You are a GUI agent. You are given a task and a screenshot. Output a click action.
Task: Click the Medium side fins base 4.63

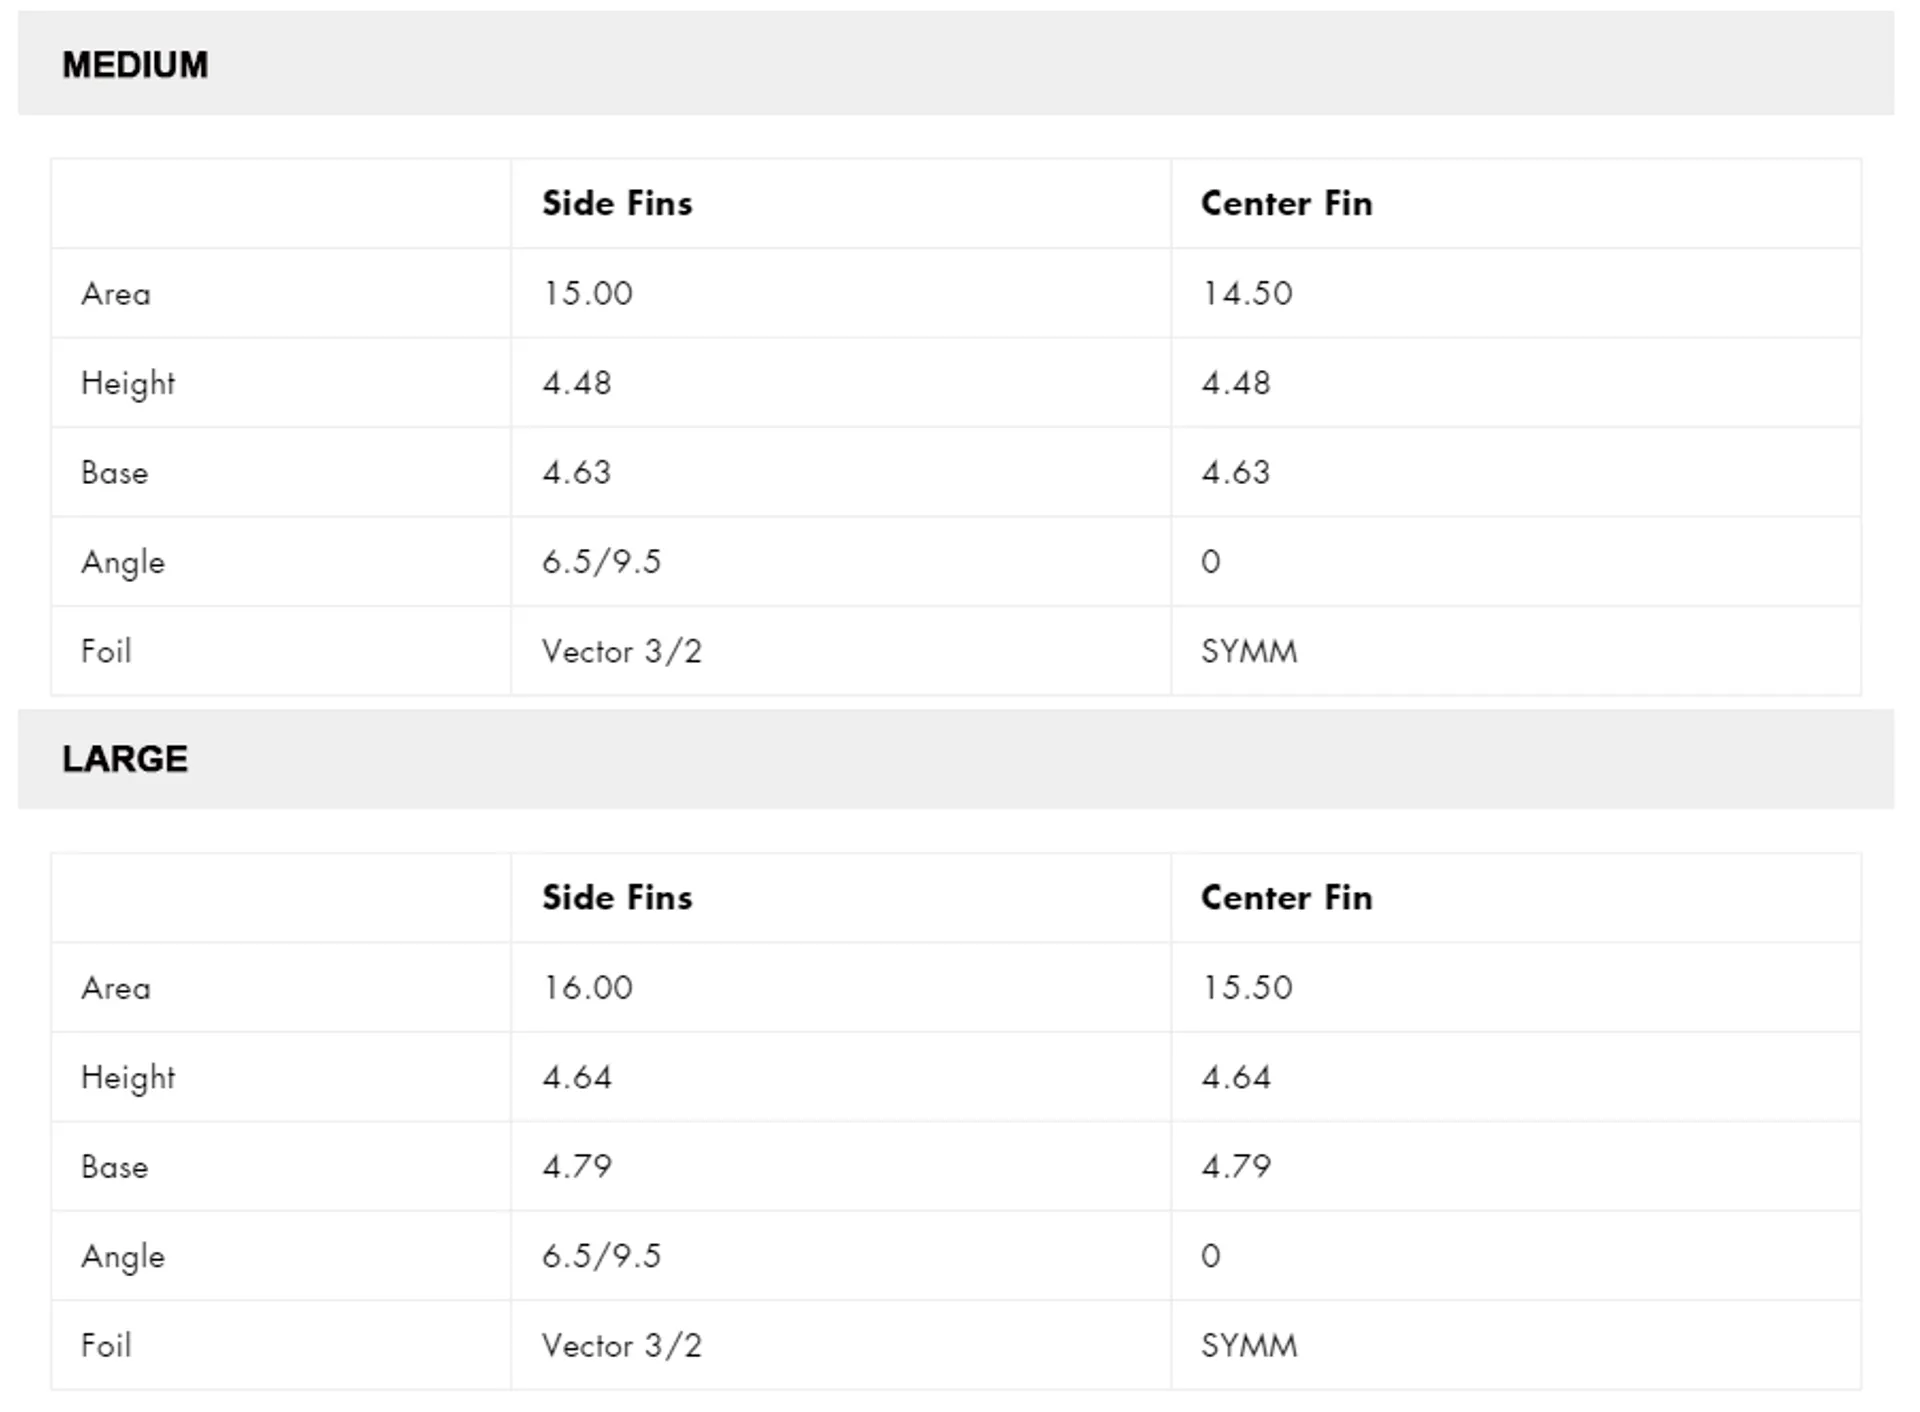pos(576,472)
